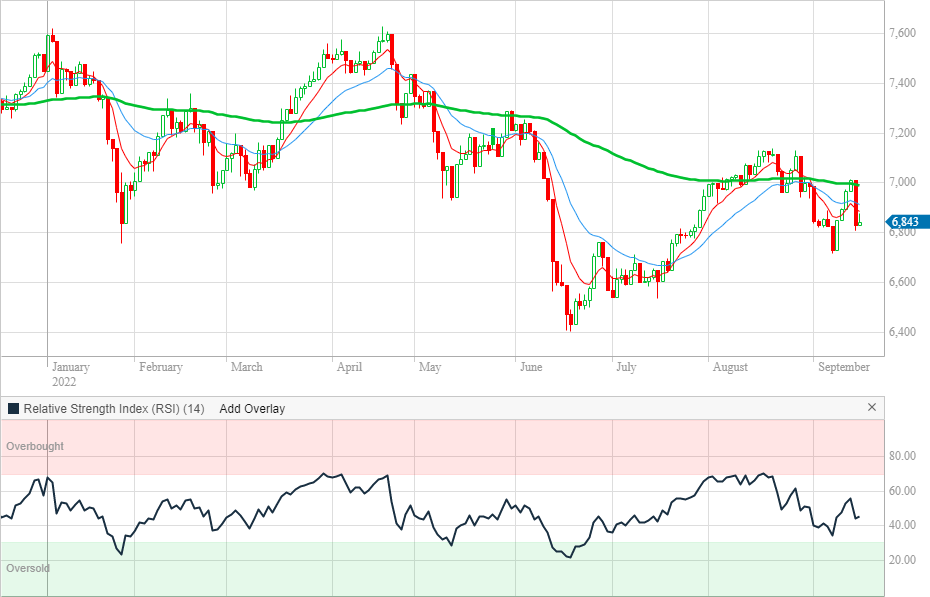The height and width of the screenshot is (597, 930).
Task: Click the Add Overlay link
Action: (252, 409)
